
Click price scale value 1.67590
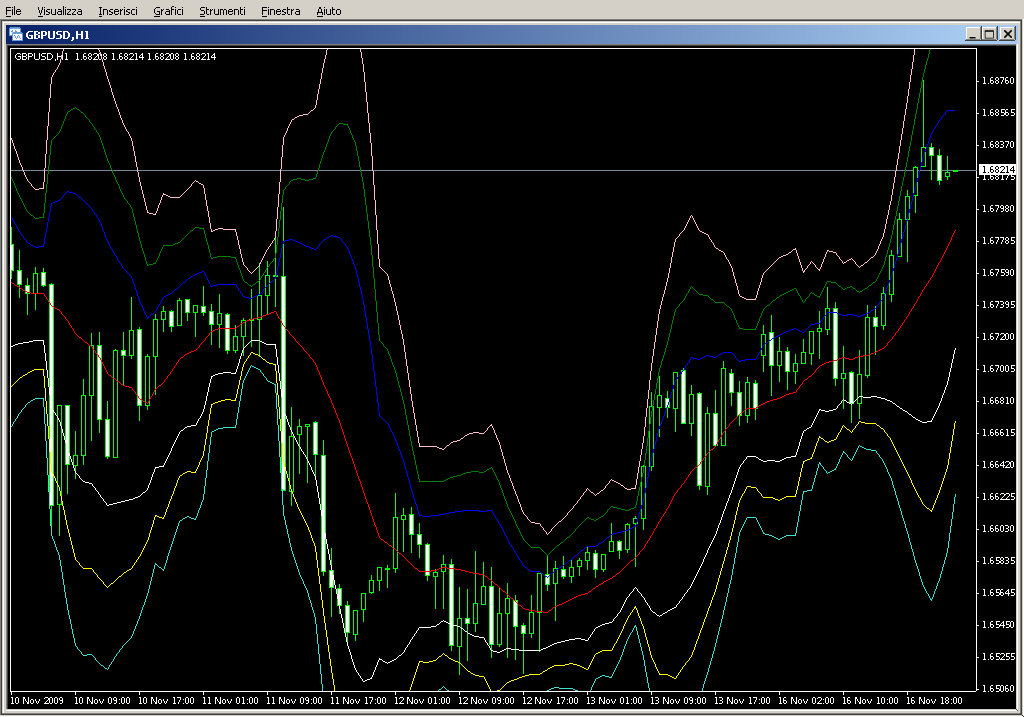[x=999, y=273]
